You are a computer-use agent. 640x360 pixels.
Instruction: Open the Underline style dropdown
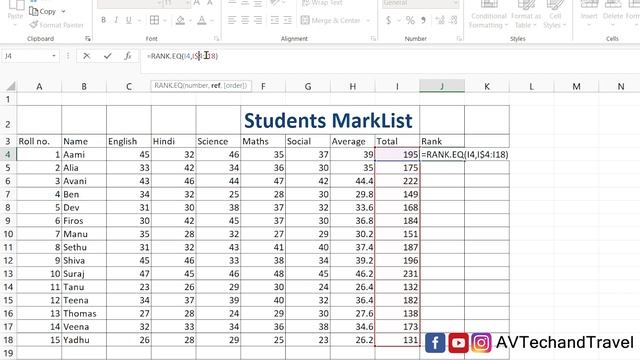[139, 20]
